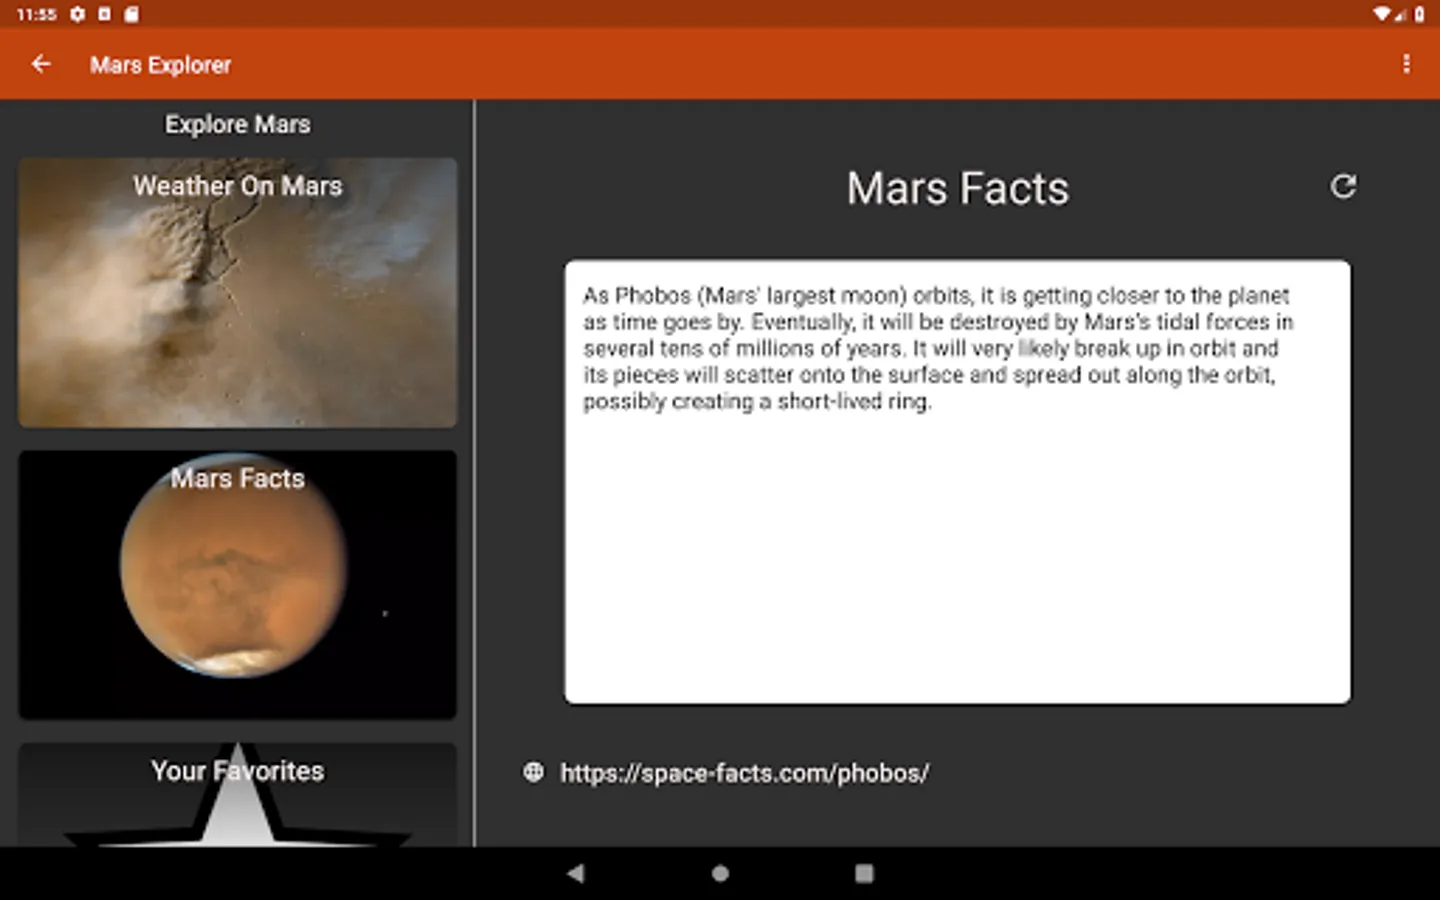Click the Mars Facts heading
This screenshot has height=900, width=1440.
(x=958, y=189)
